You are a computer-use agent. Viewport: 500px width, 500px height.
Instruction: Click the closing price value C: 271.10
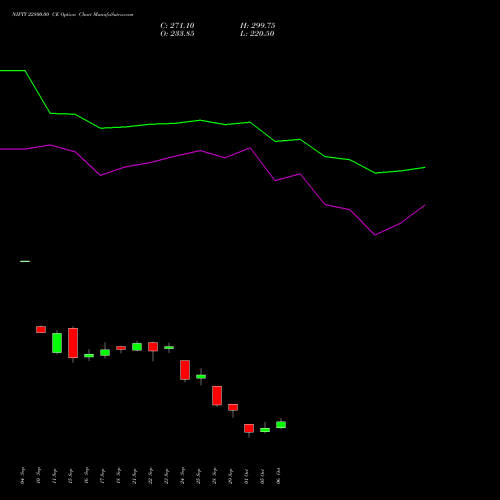click(x=177, y=26)
